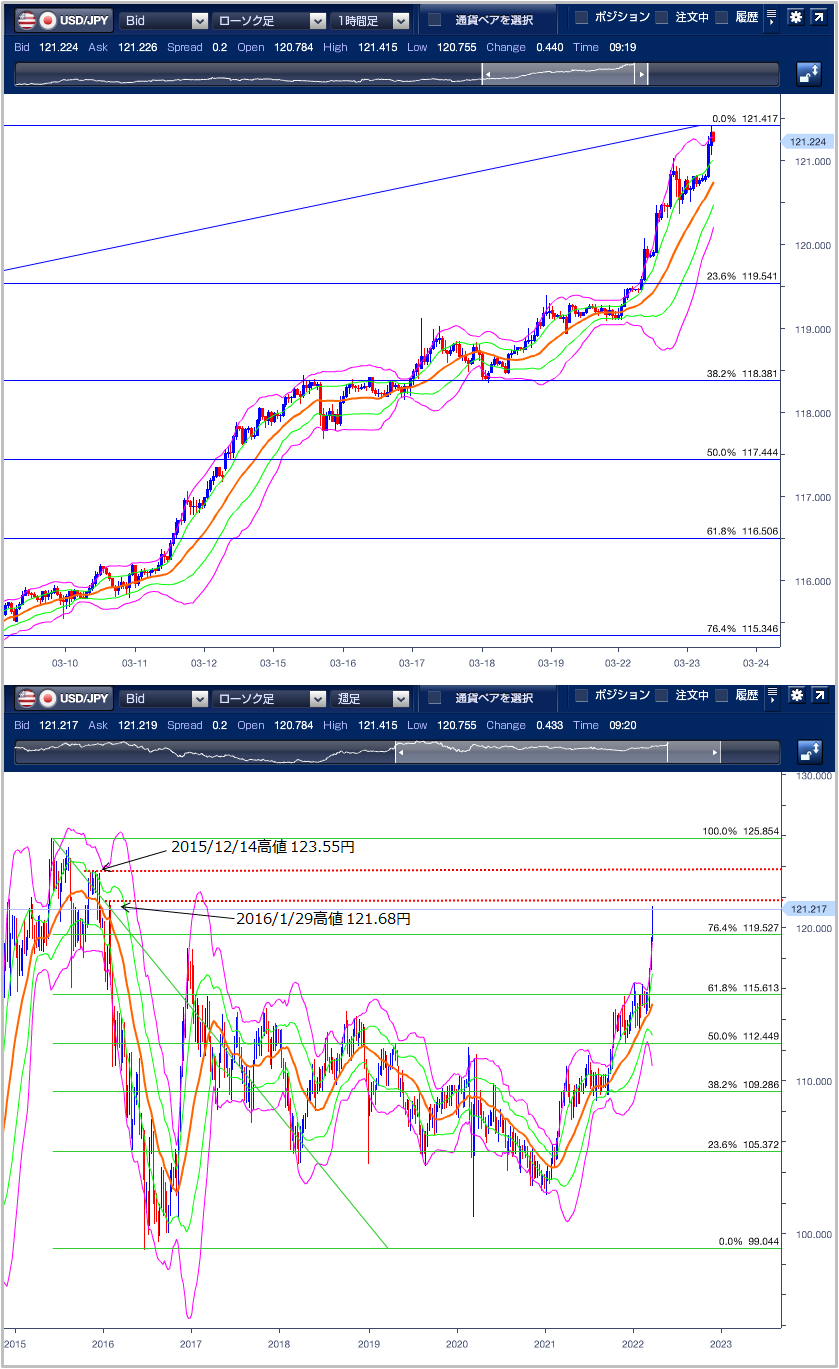839x1369 pixels.
Task: Open the list menu icon in hourly chart
Action: coord(771,18)
